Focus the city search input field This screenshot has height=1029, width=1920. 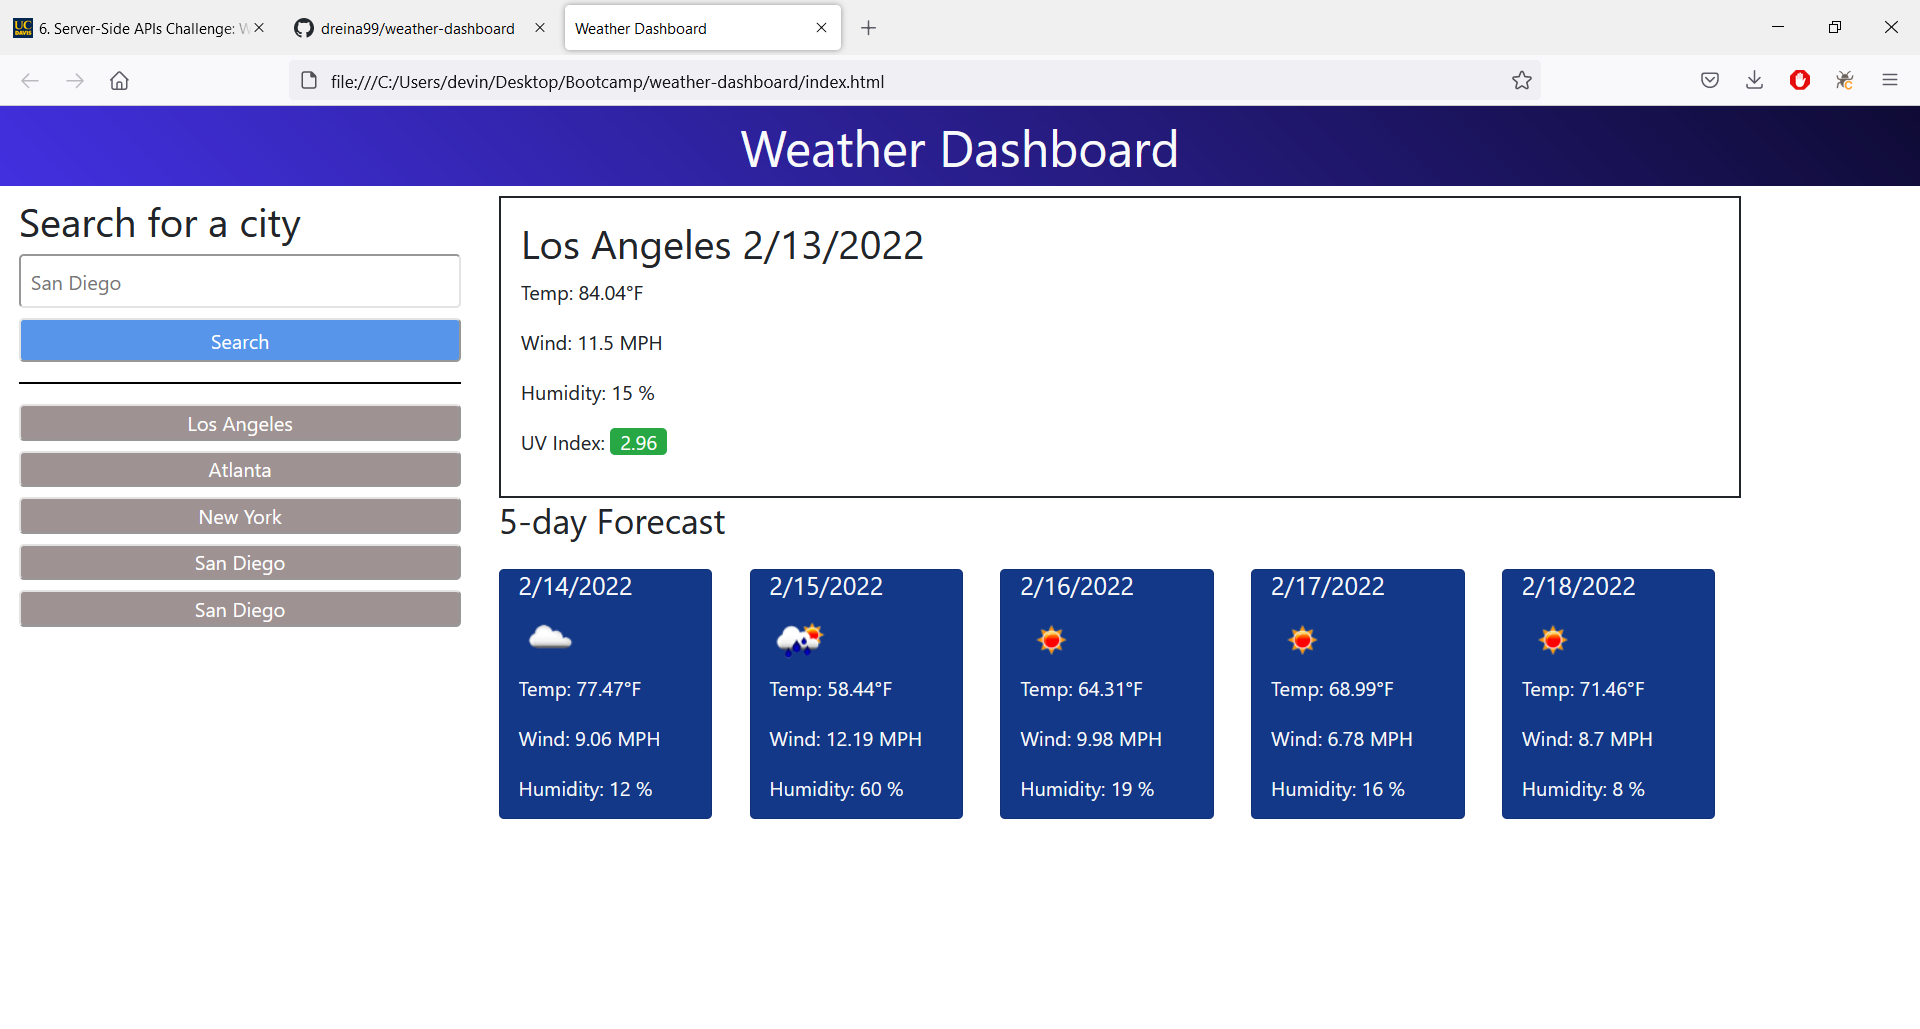coord(240,282)
